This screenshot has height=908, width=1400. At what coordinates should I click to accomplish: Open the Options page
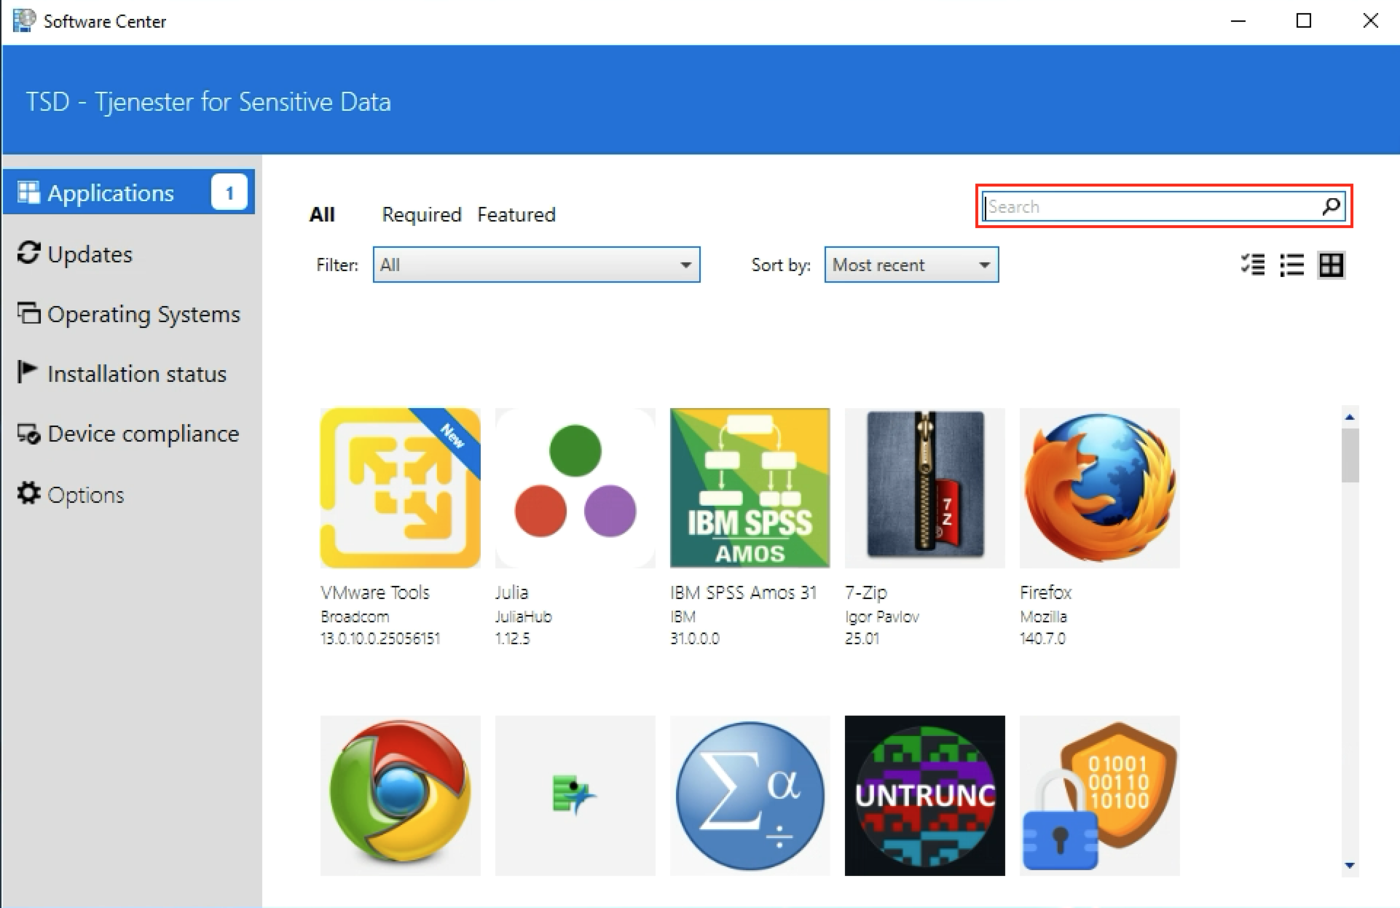click(70, 494)
